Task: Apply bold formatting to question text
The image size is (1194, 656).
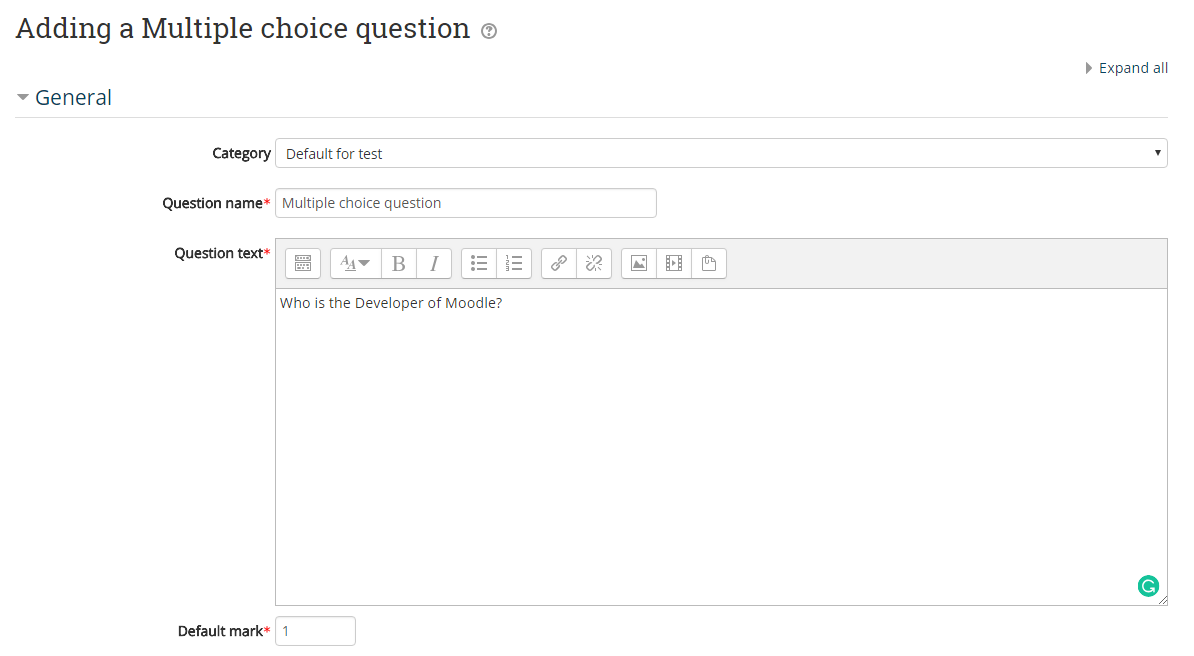Action: click(398, 263)
